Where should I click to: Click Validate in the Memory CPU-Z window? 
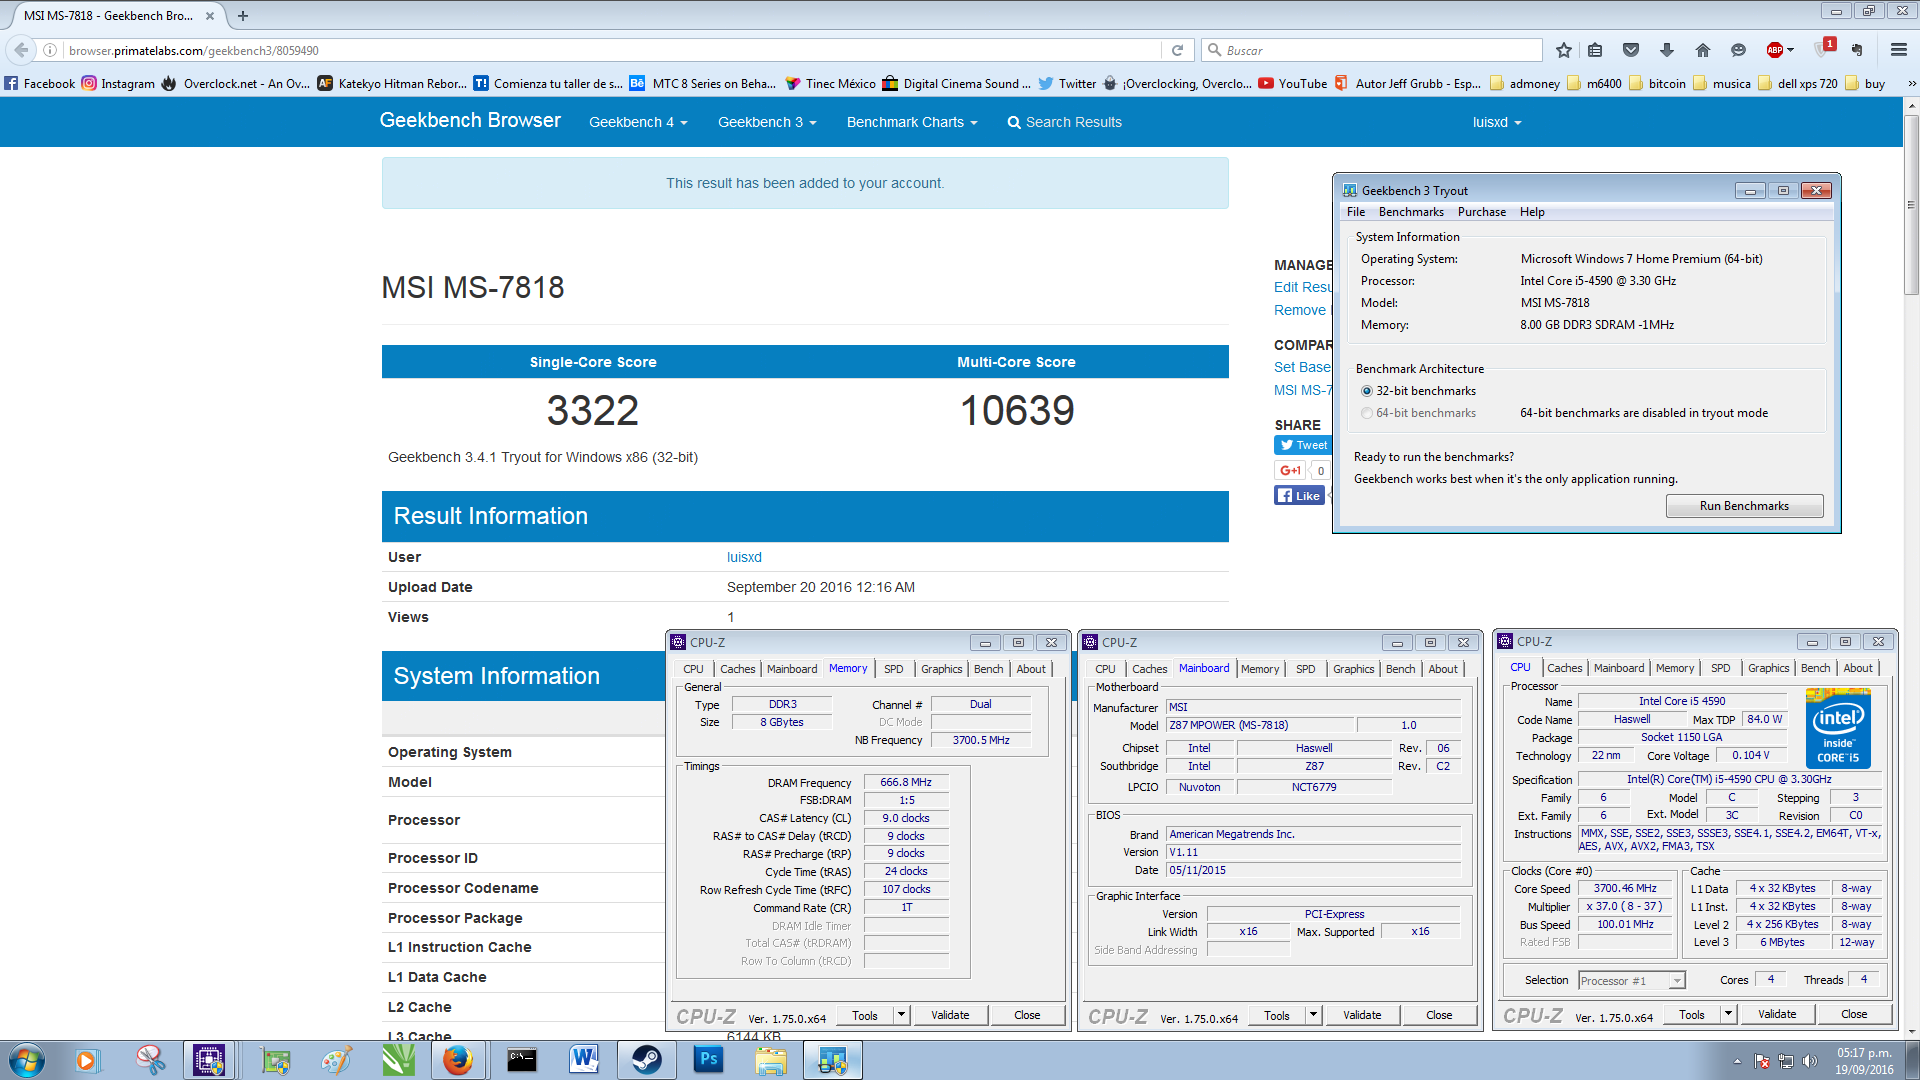coord(950,1015)
